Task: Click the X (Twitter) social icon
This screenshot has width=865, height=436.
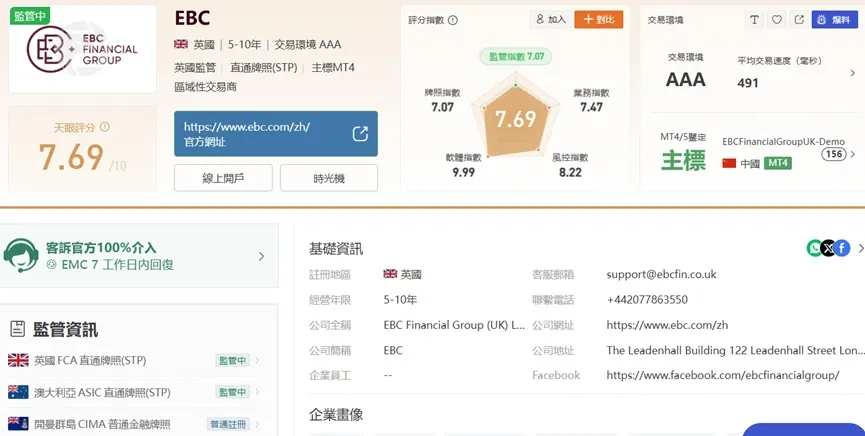Action: coord(828,248)
